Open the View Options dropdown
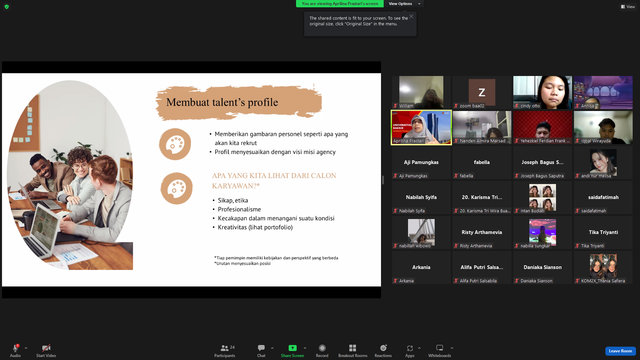 (404, 4)
